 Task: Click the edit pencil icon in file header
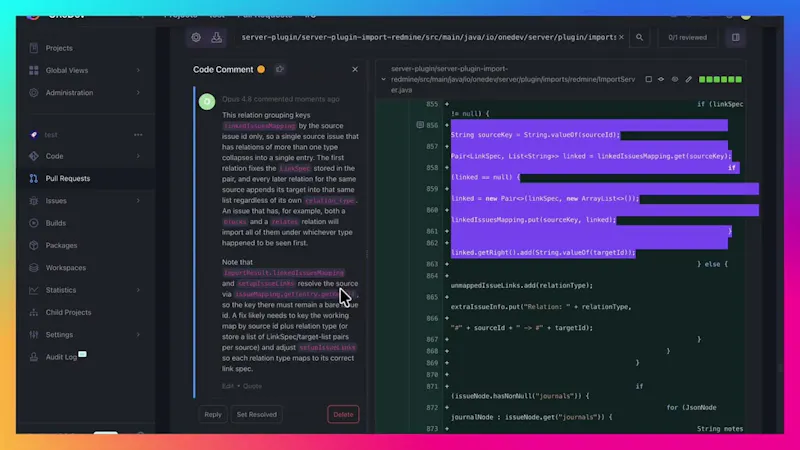[x=689, y=80]
